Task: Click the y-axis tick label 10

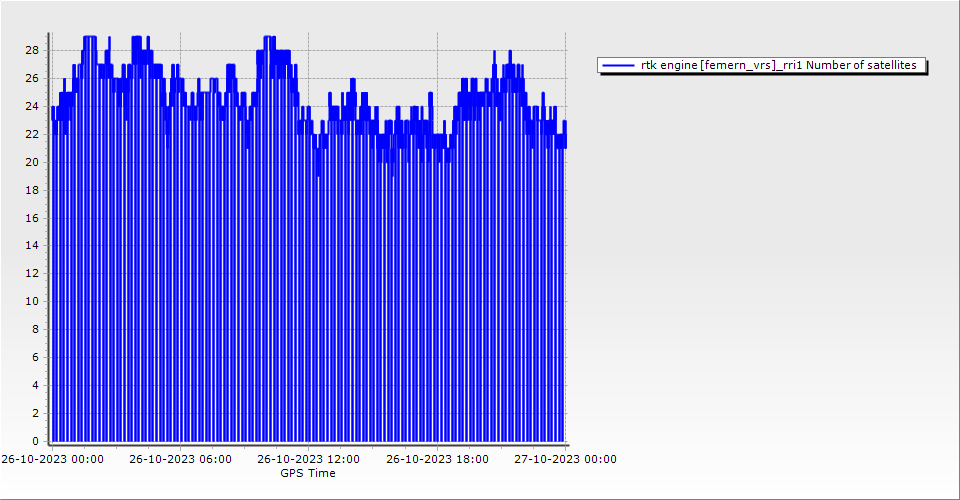Action: pyautogui.click(x=32, y=301)
